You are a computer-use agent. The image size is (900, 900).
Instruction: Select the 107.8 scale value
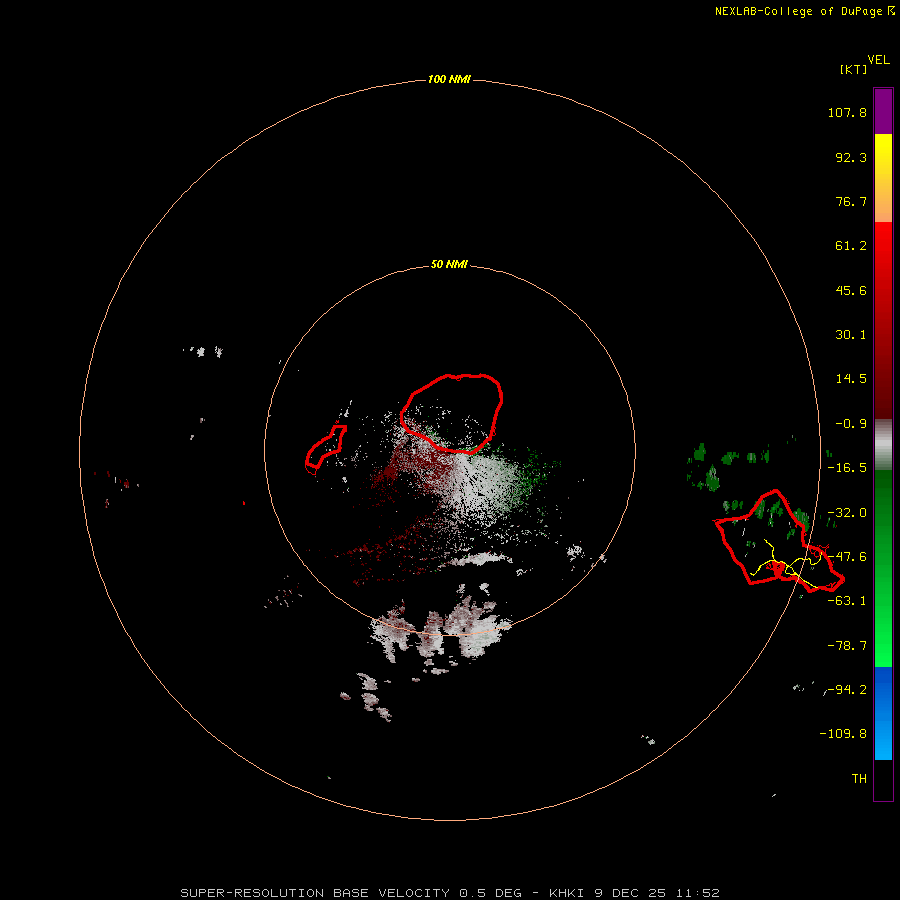click(847, 112)
